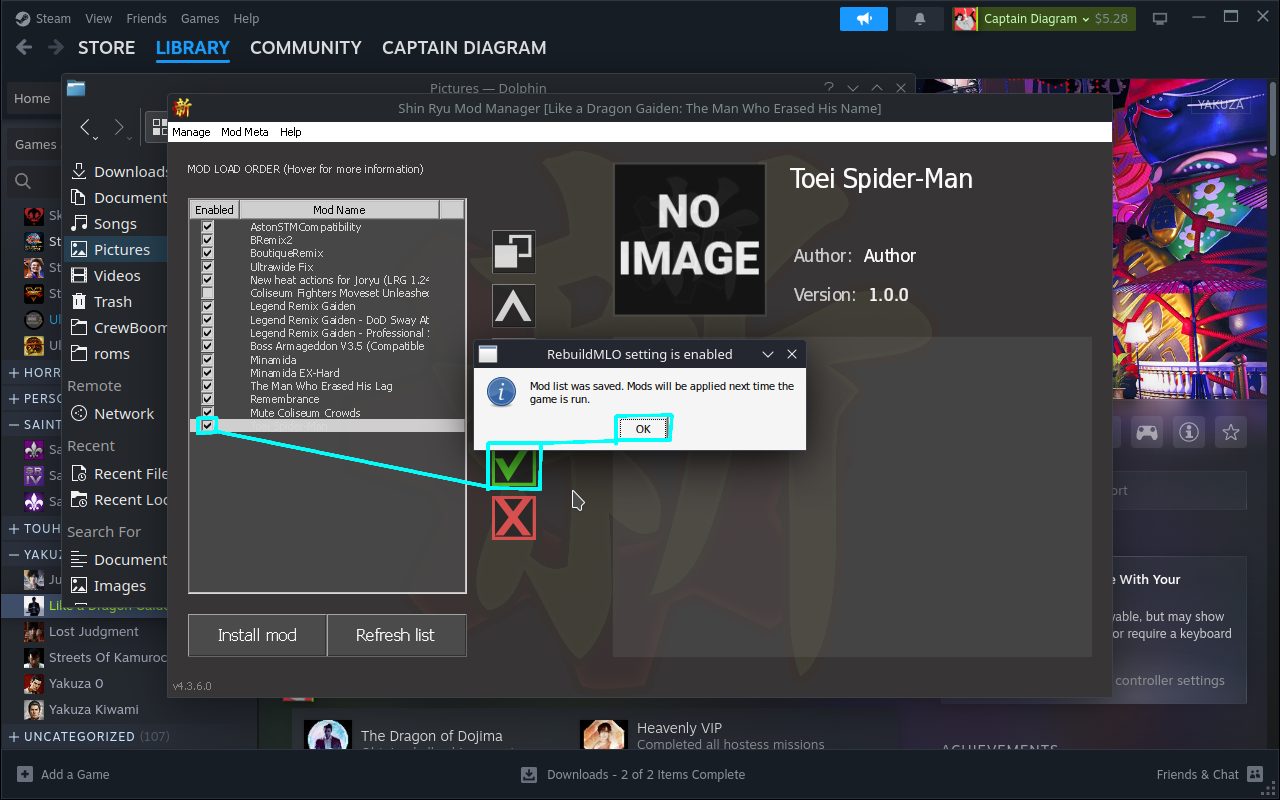Screen dimensions: 1280x800
Task: Collapse the SAINT collection in Steam sidebar
Action: [x=14, y=425]
